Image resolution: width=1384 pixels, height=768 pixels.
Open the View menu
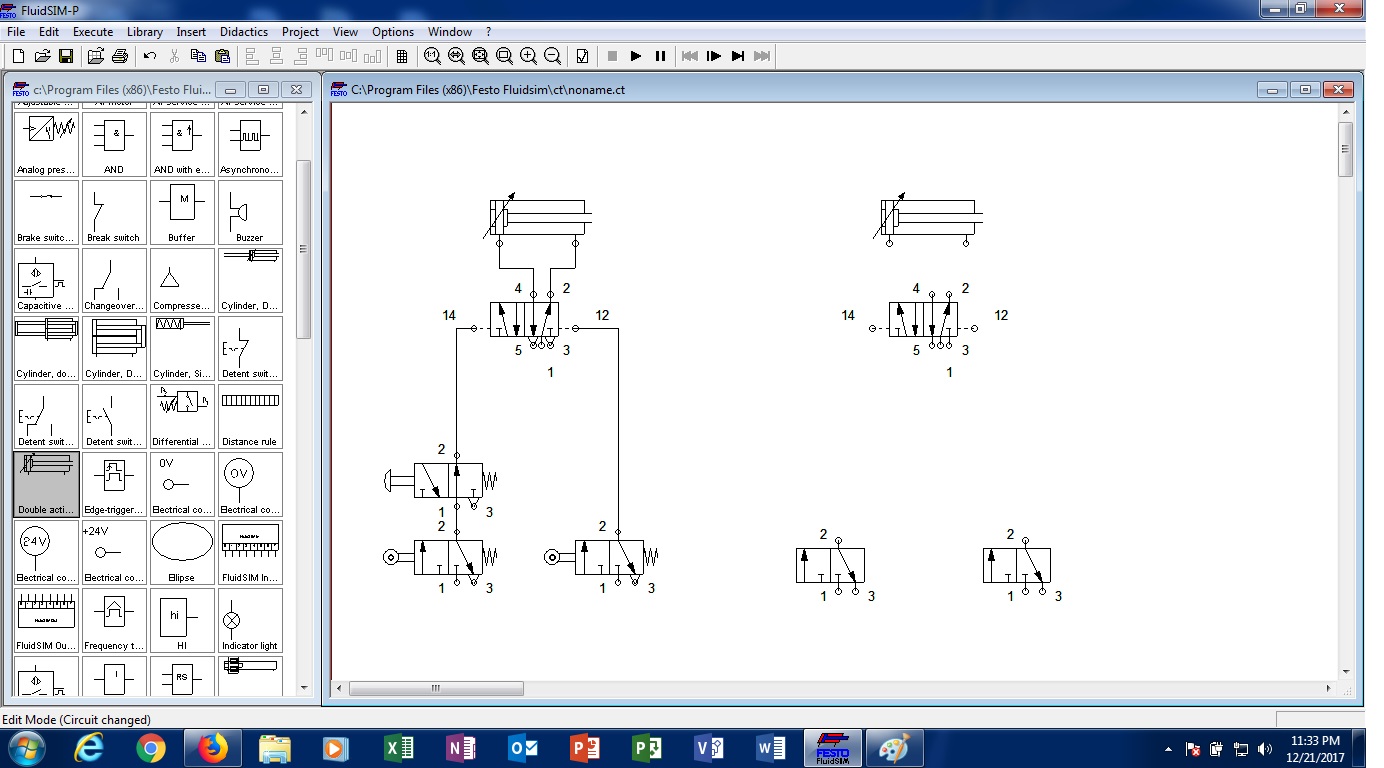click(x=345, y=32)
